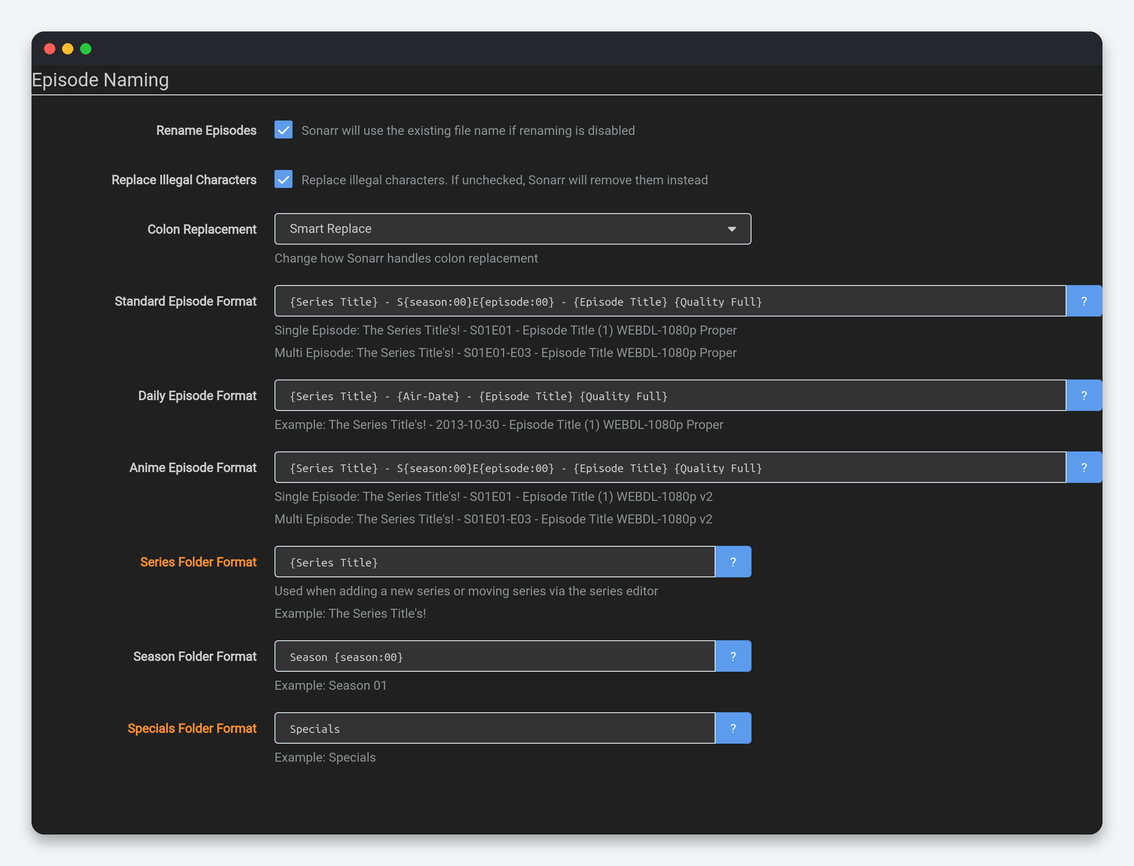Click the Standard format Single Episode example
This screenshot has width=1134, height=866.
[x=506, y=330]
